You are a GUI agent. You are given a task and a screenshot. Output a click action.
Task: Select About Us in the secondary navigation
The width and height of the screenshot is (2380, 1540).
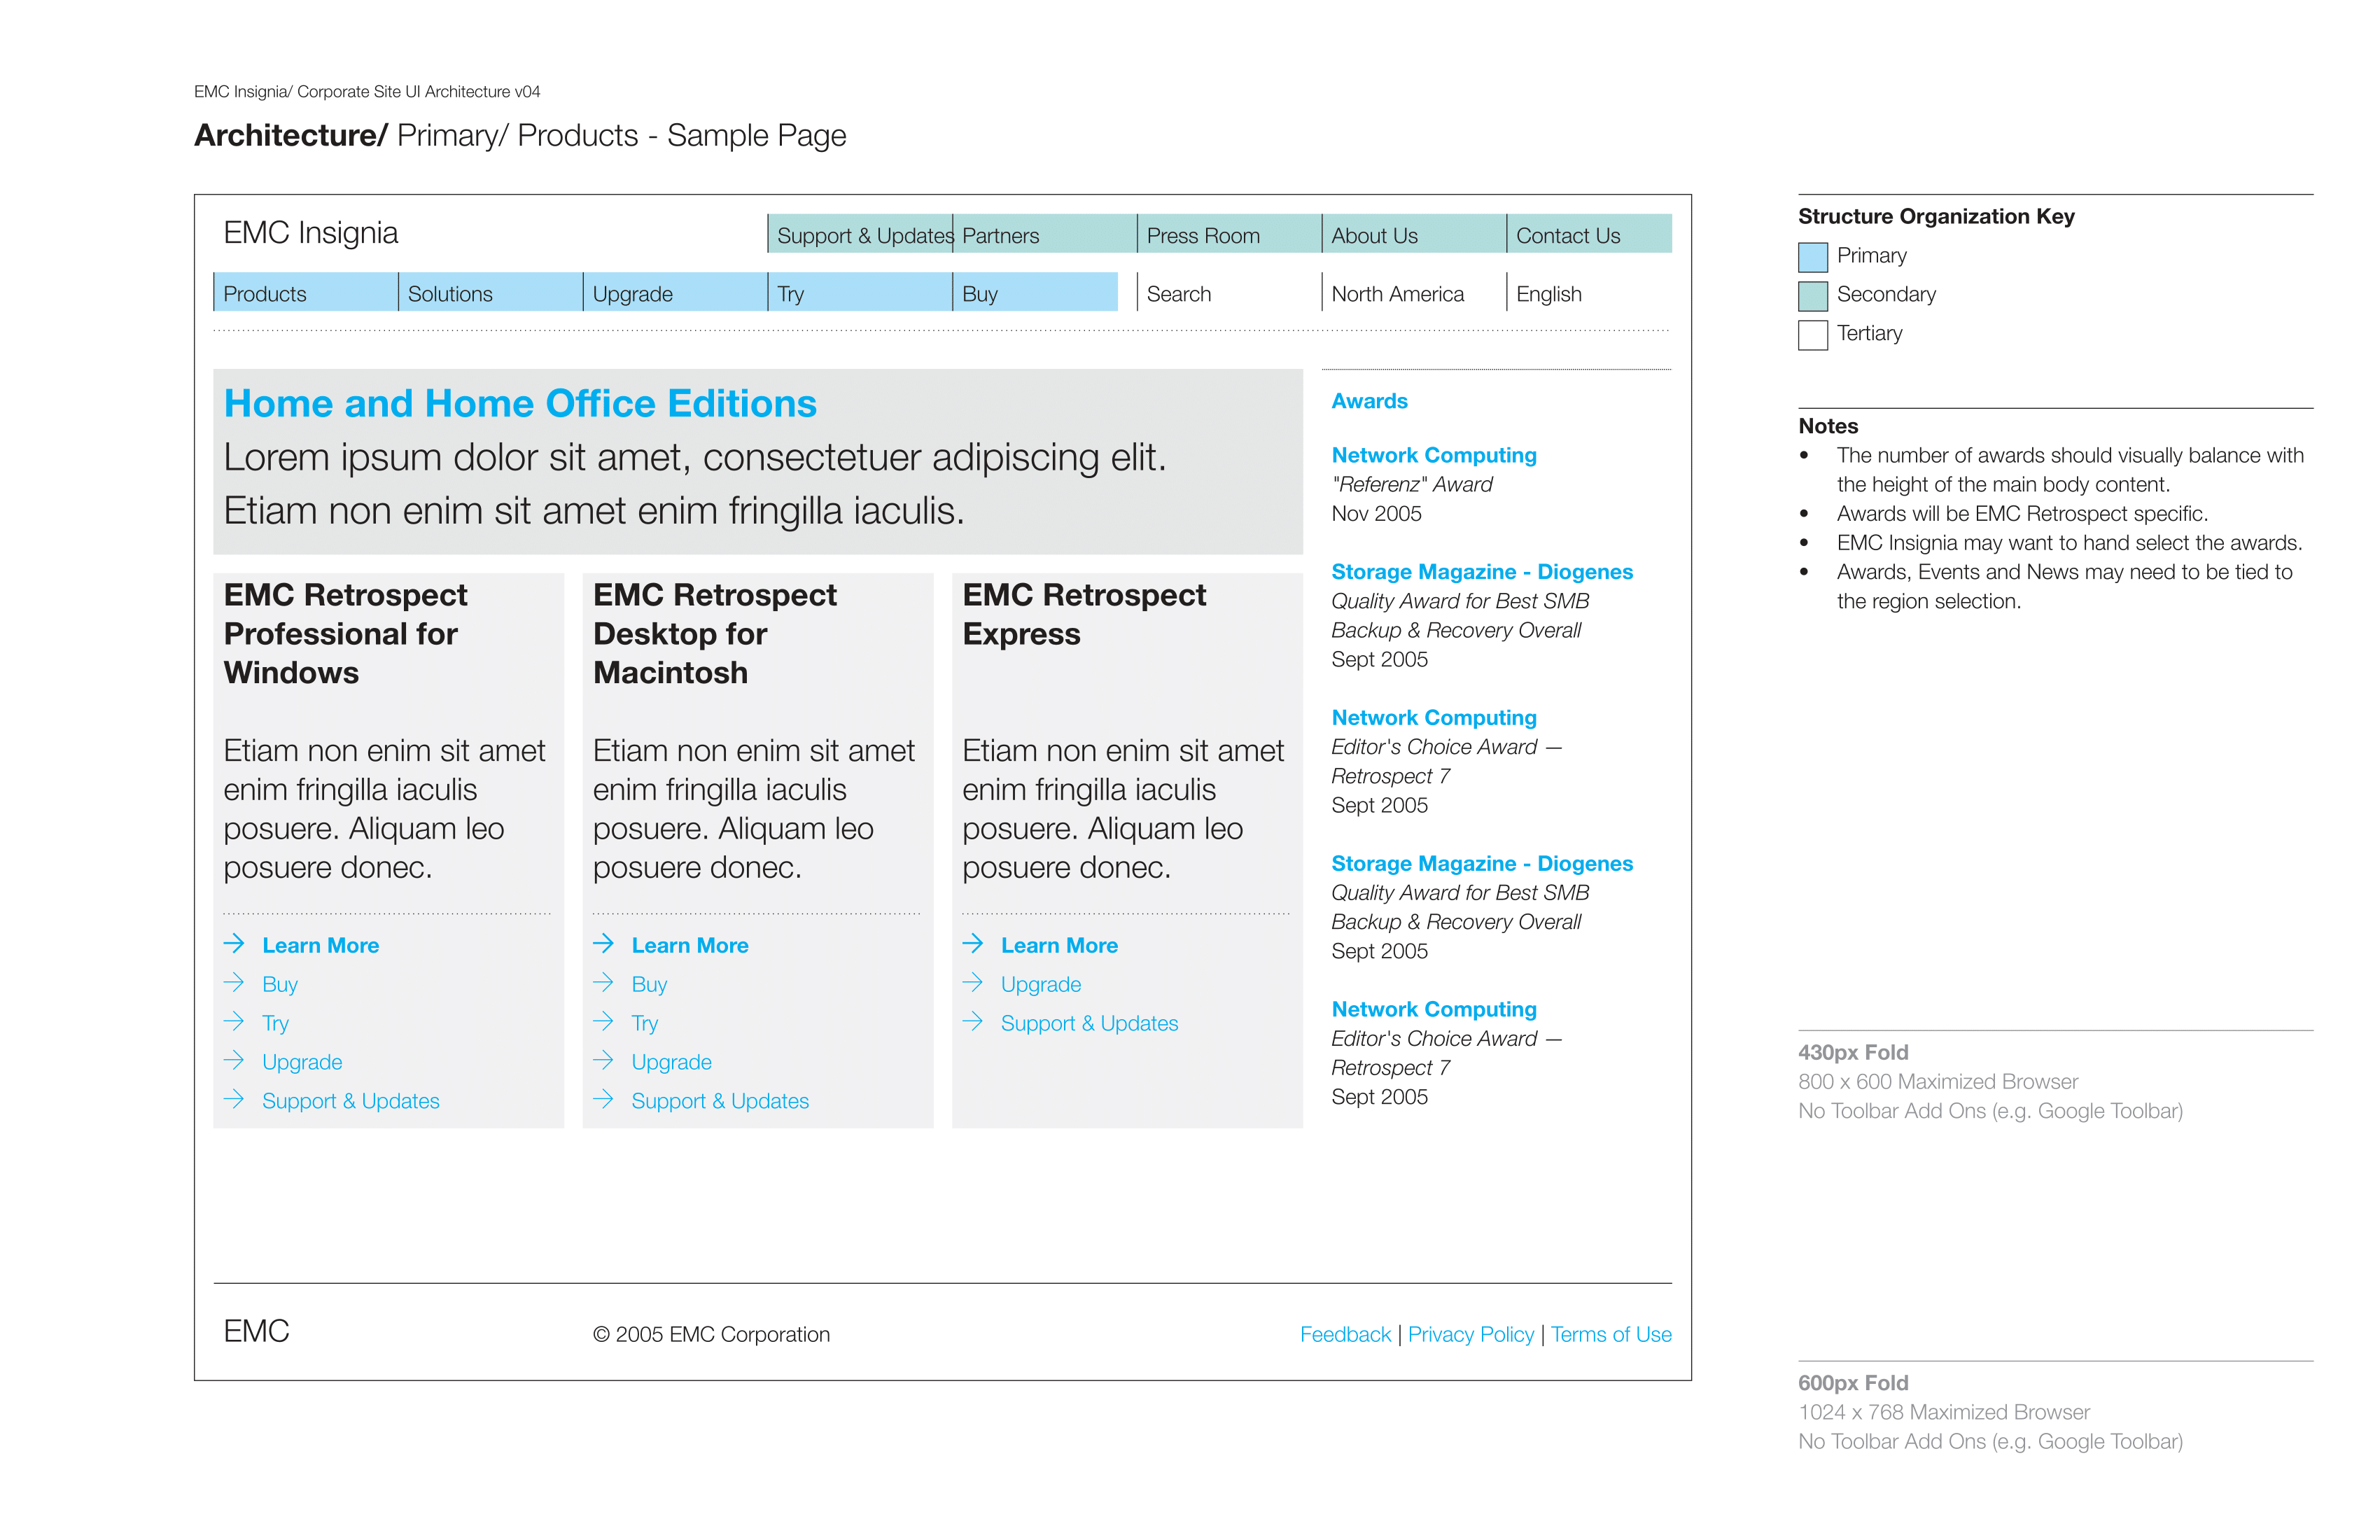(x=1414, y=234)
